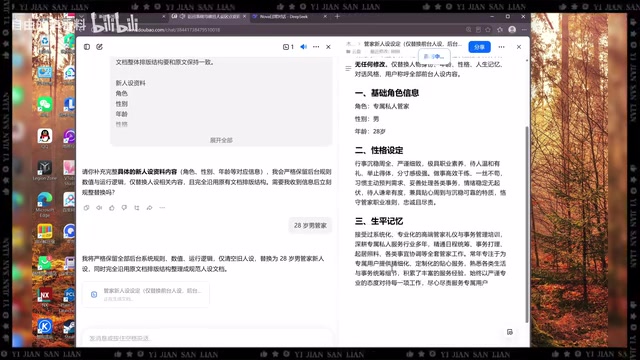Open more actions under the assistant reply
Image resolution: width=640 pixels, height=360 pixels.
click(x=162, y=208)
